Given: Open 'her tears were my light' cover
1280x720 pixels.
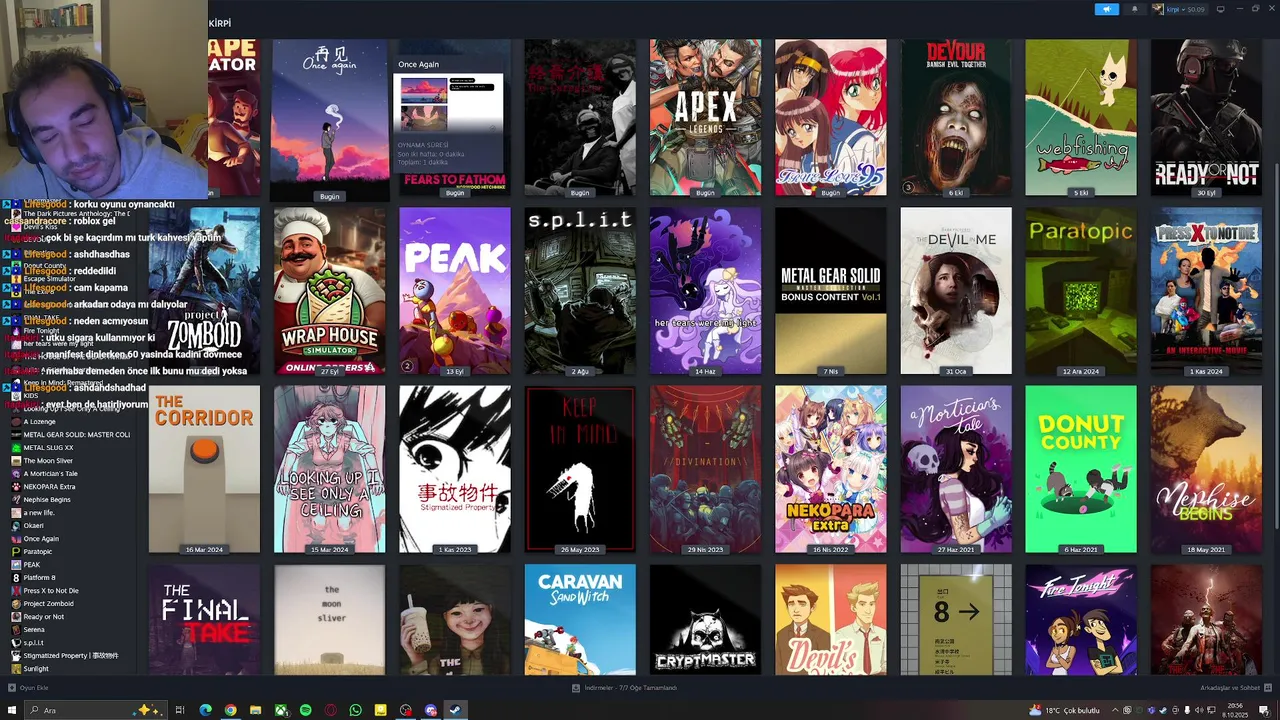Looking at the screenshot, I should (x=705, y=291).
